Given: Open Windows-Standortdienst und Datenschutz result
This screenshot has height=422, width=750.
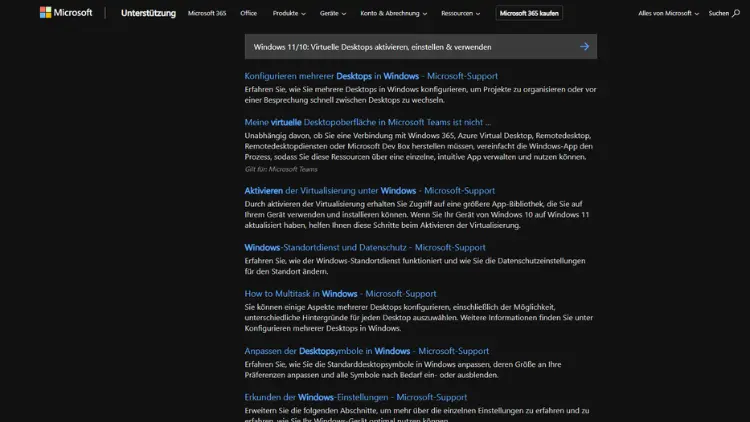Looking at the screenshot, I should [364, 247].
